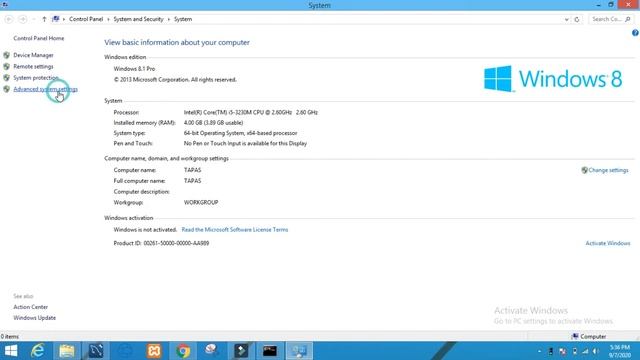The width and height of the screenshot is (640, 360).
Task: Open the address bar history dropdown
Action: 567,19
